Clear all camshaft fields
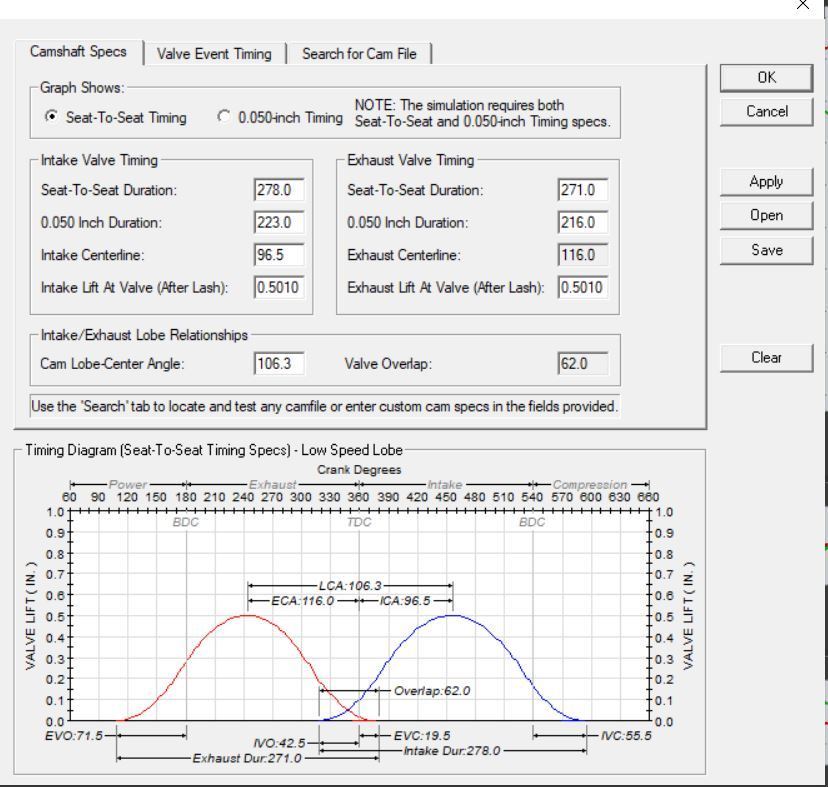Image resolution: width=828 pixels, height=787 pixels. click(767, 357)
